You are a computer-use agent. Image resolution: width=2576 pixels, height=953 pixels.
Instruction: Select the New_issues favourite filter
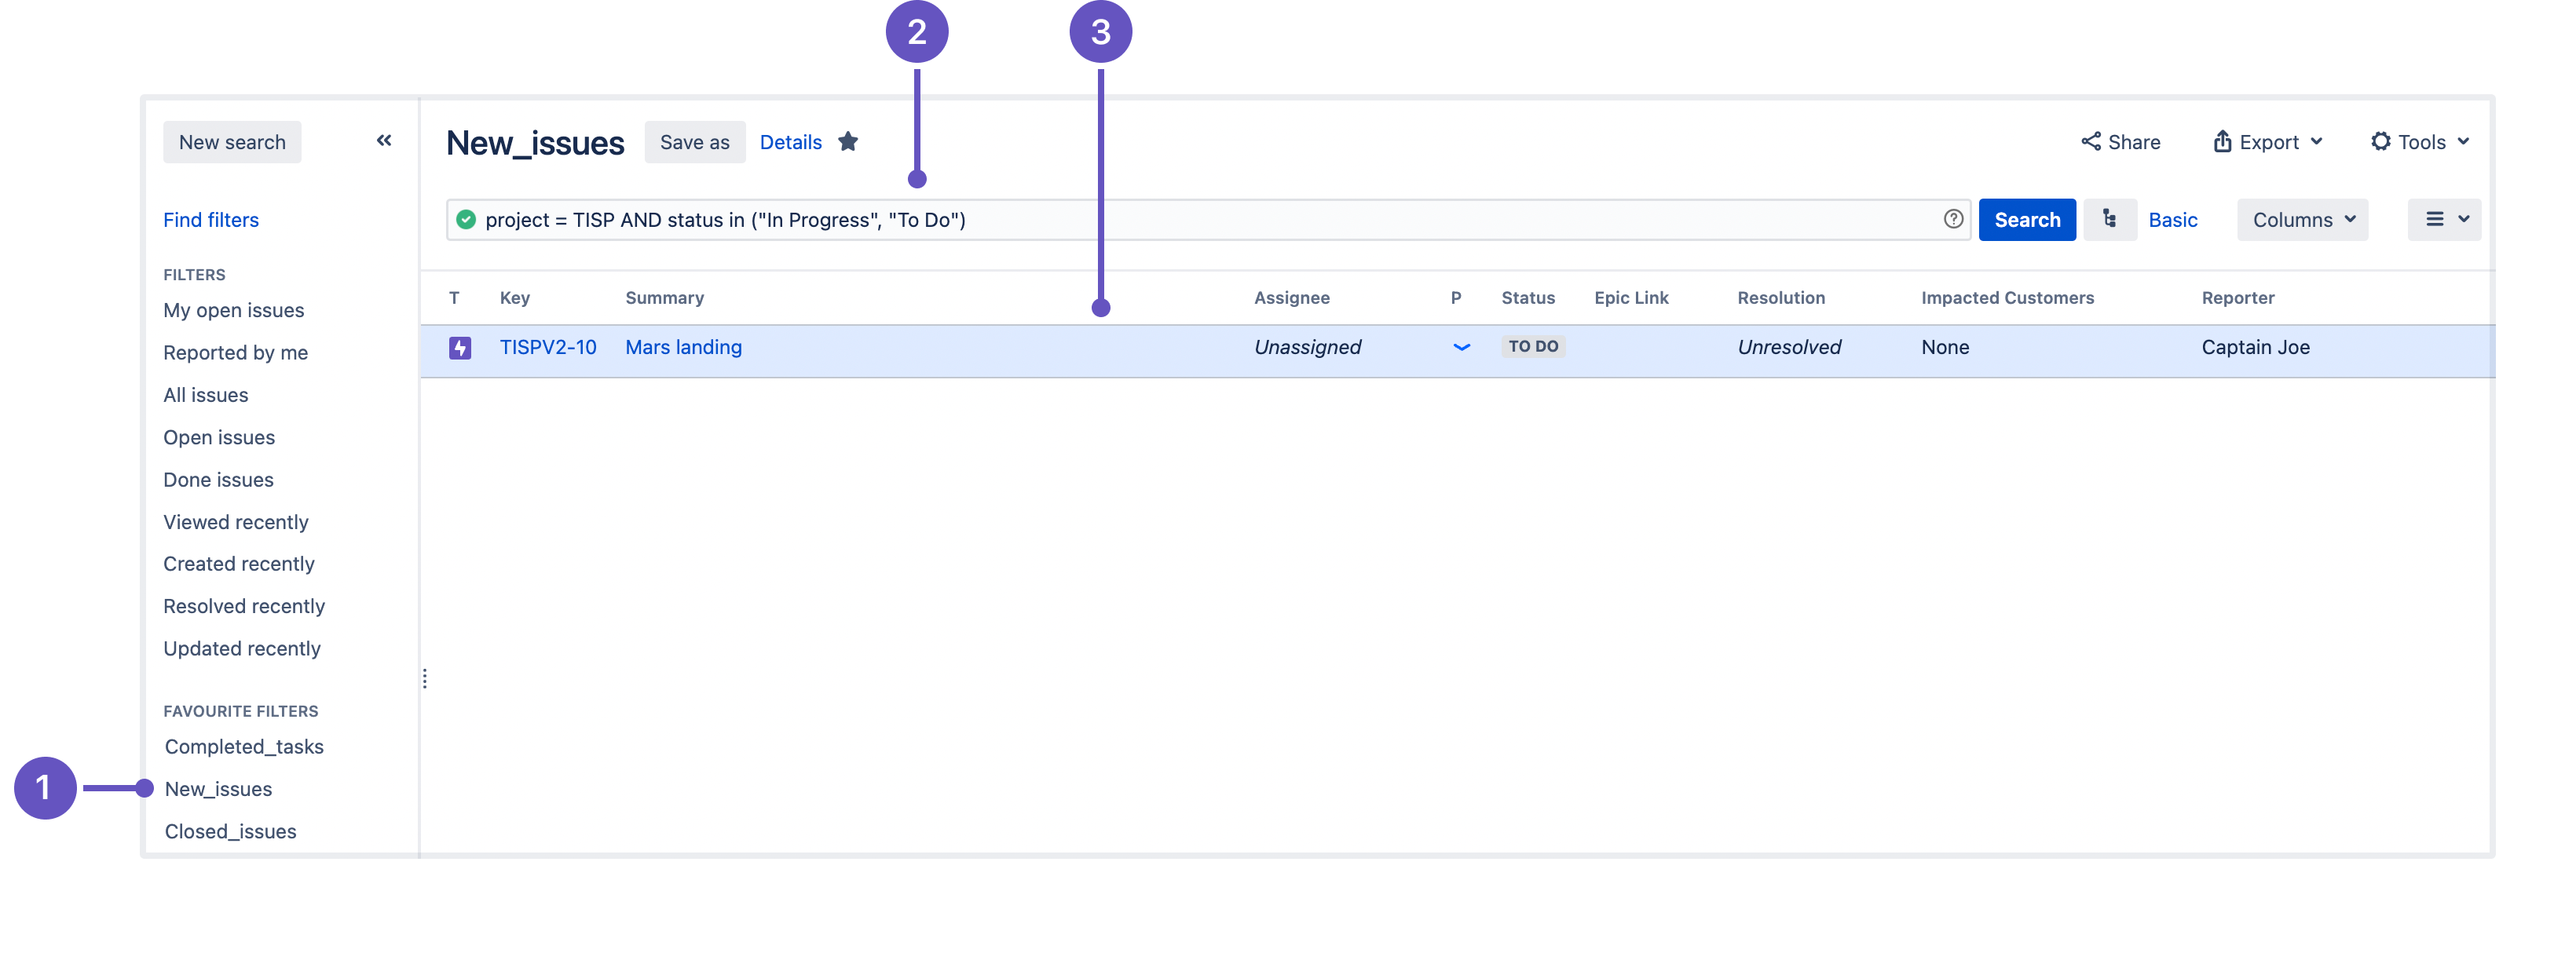click(218, 789)
